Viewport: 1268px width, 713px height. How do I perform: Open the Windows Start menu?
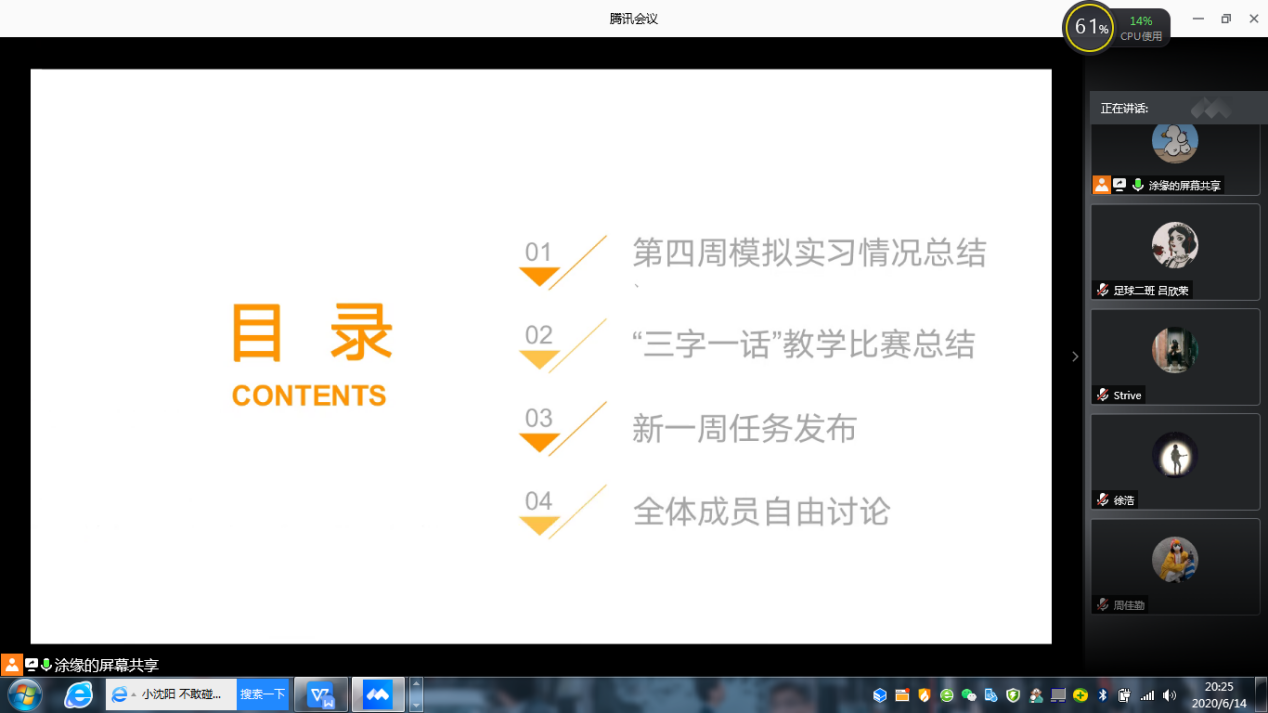(24, 695)
